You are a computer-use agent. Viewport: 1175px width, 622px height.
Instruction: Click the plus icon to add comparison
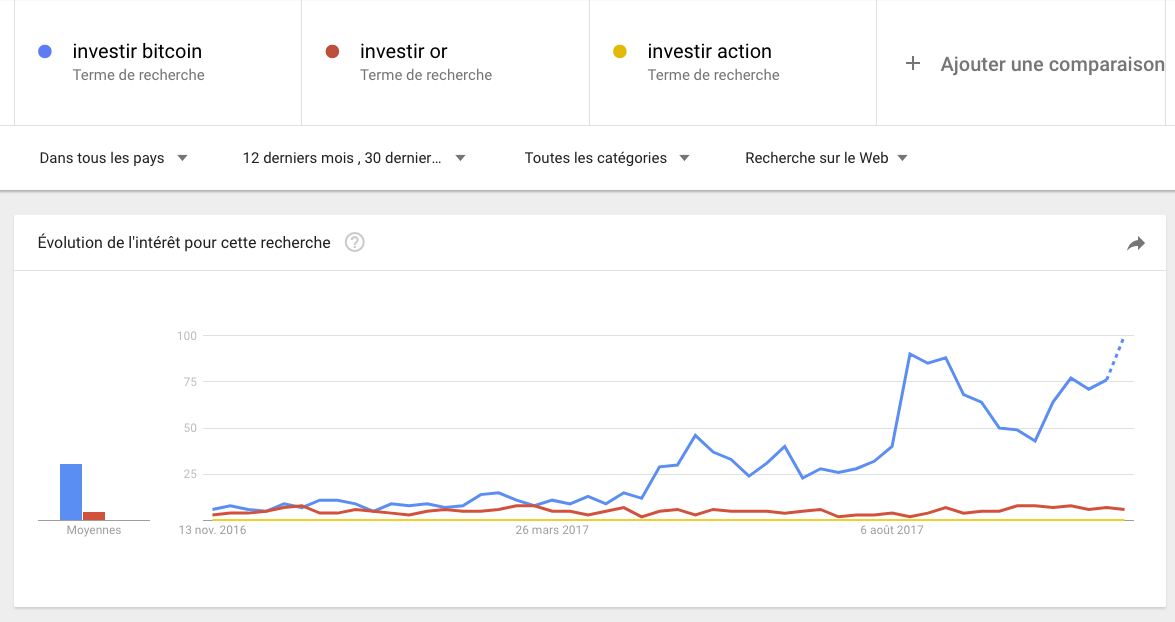point(913,64)
